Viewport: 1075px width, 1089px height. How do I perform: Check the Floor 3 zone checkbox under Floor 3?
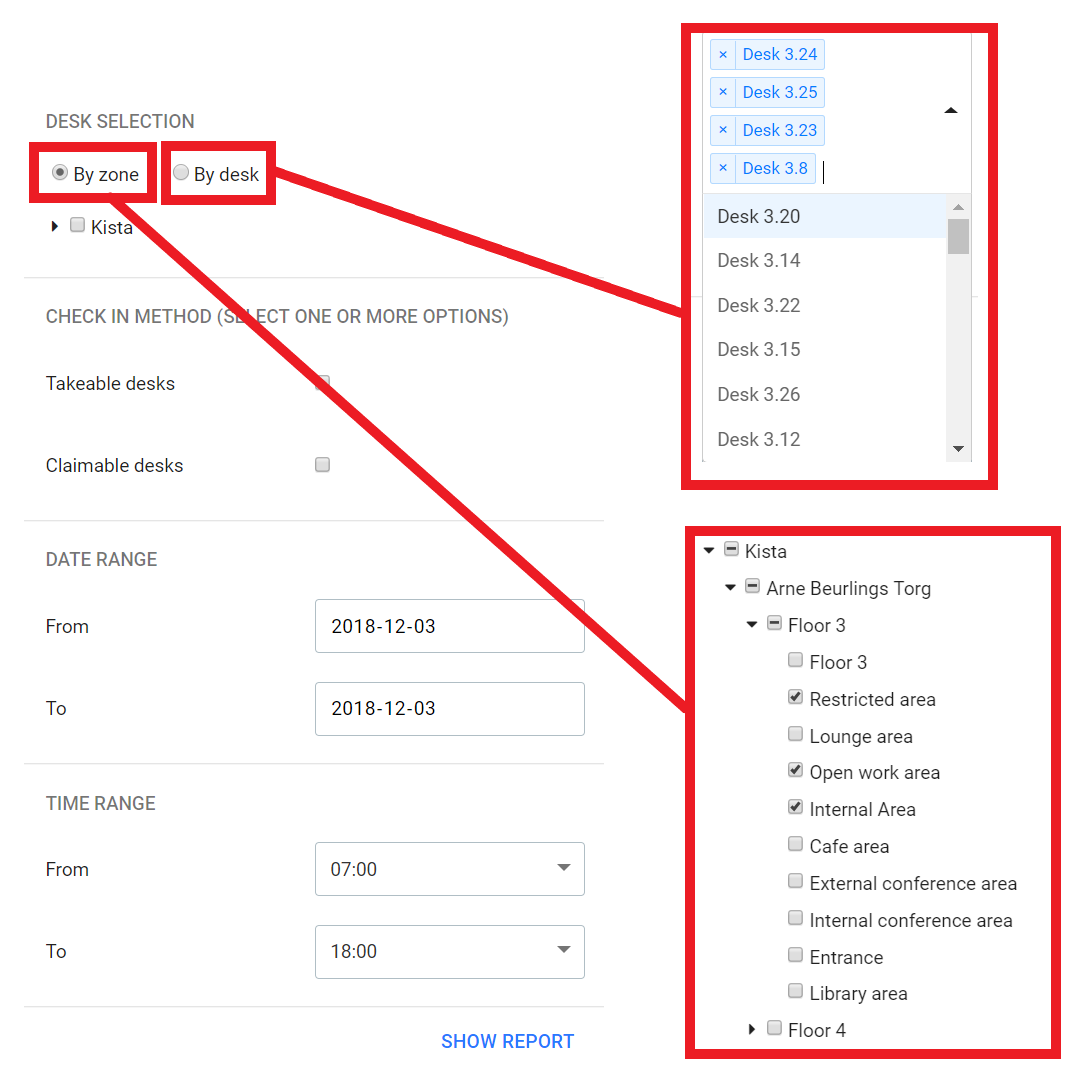click(795, 660)
